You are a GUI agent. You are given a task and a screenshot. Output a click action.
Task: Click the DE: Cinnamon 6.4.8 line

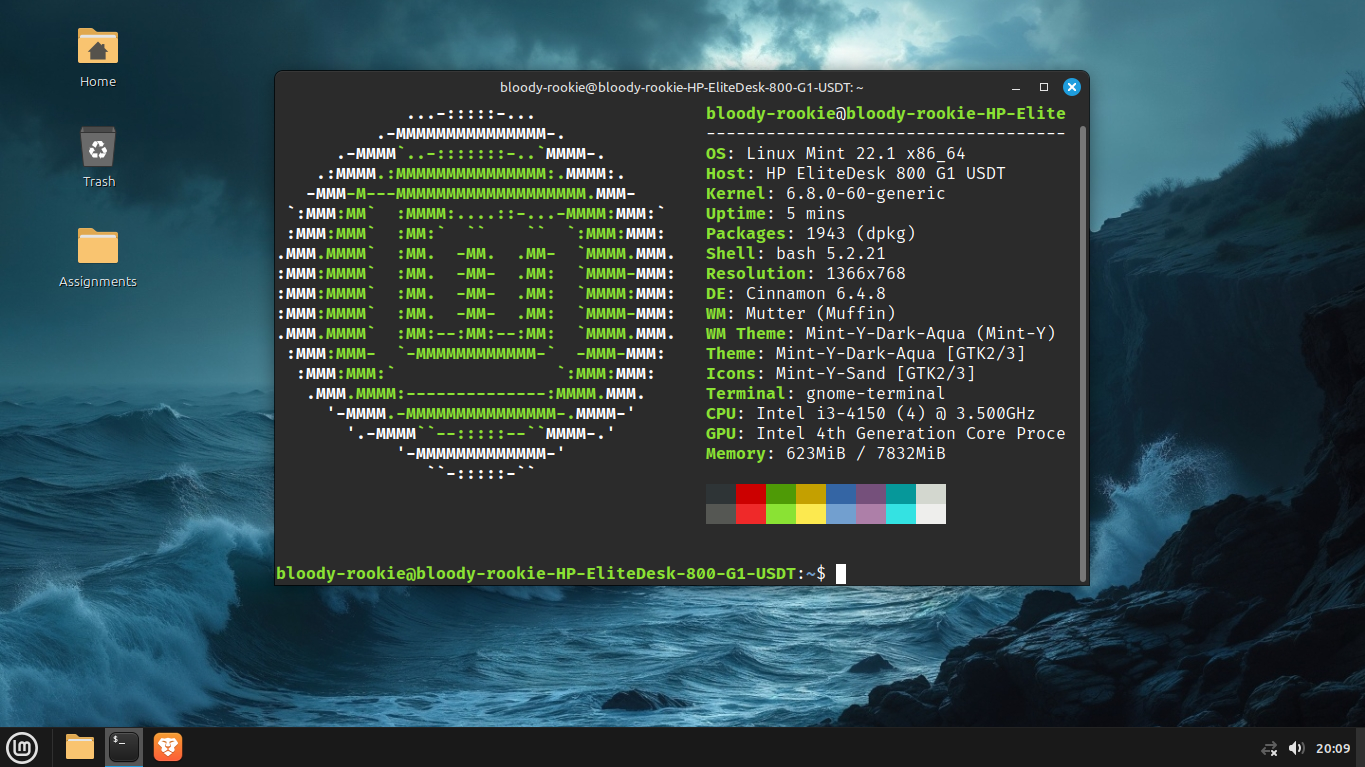[796, 293]
